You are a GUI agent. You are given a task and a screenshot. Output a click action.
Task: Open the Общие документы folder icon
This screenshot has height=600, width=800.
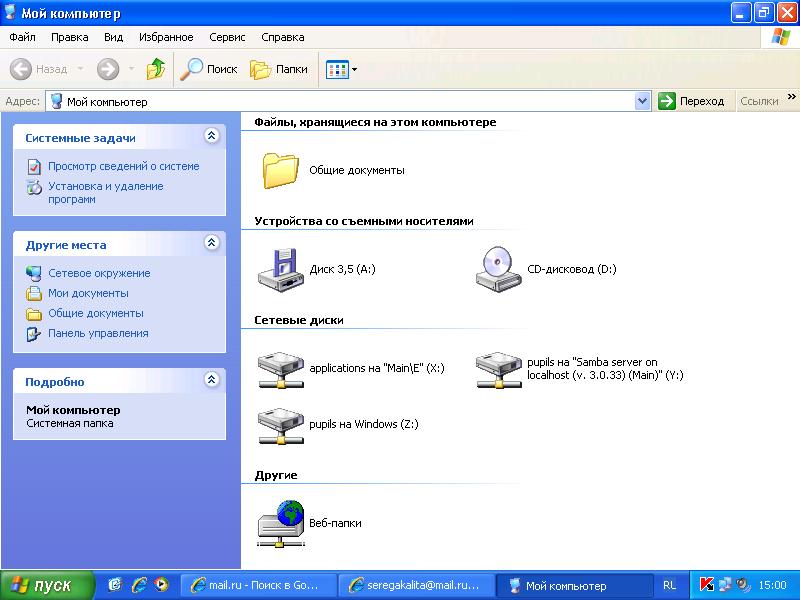coord(281,170)
